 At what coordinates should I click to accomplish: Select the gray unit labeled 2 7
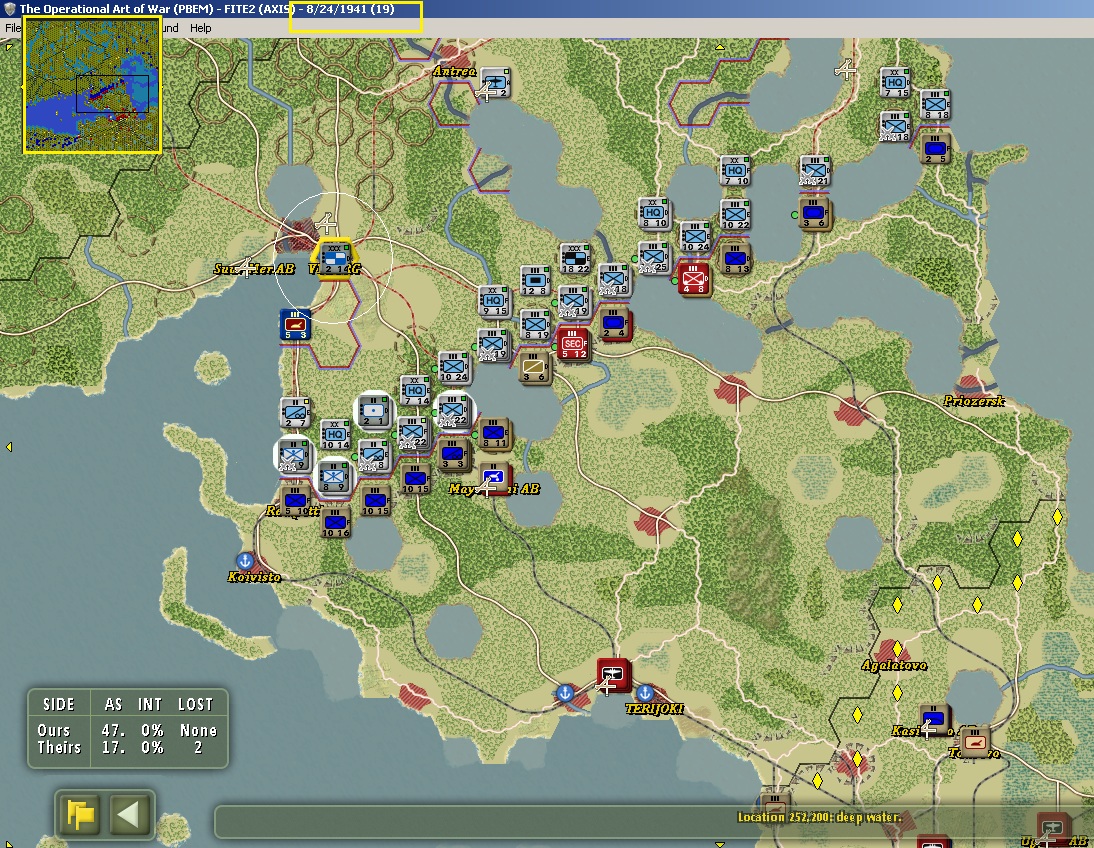[295, 413]
